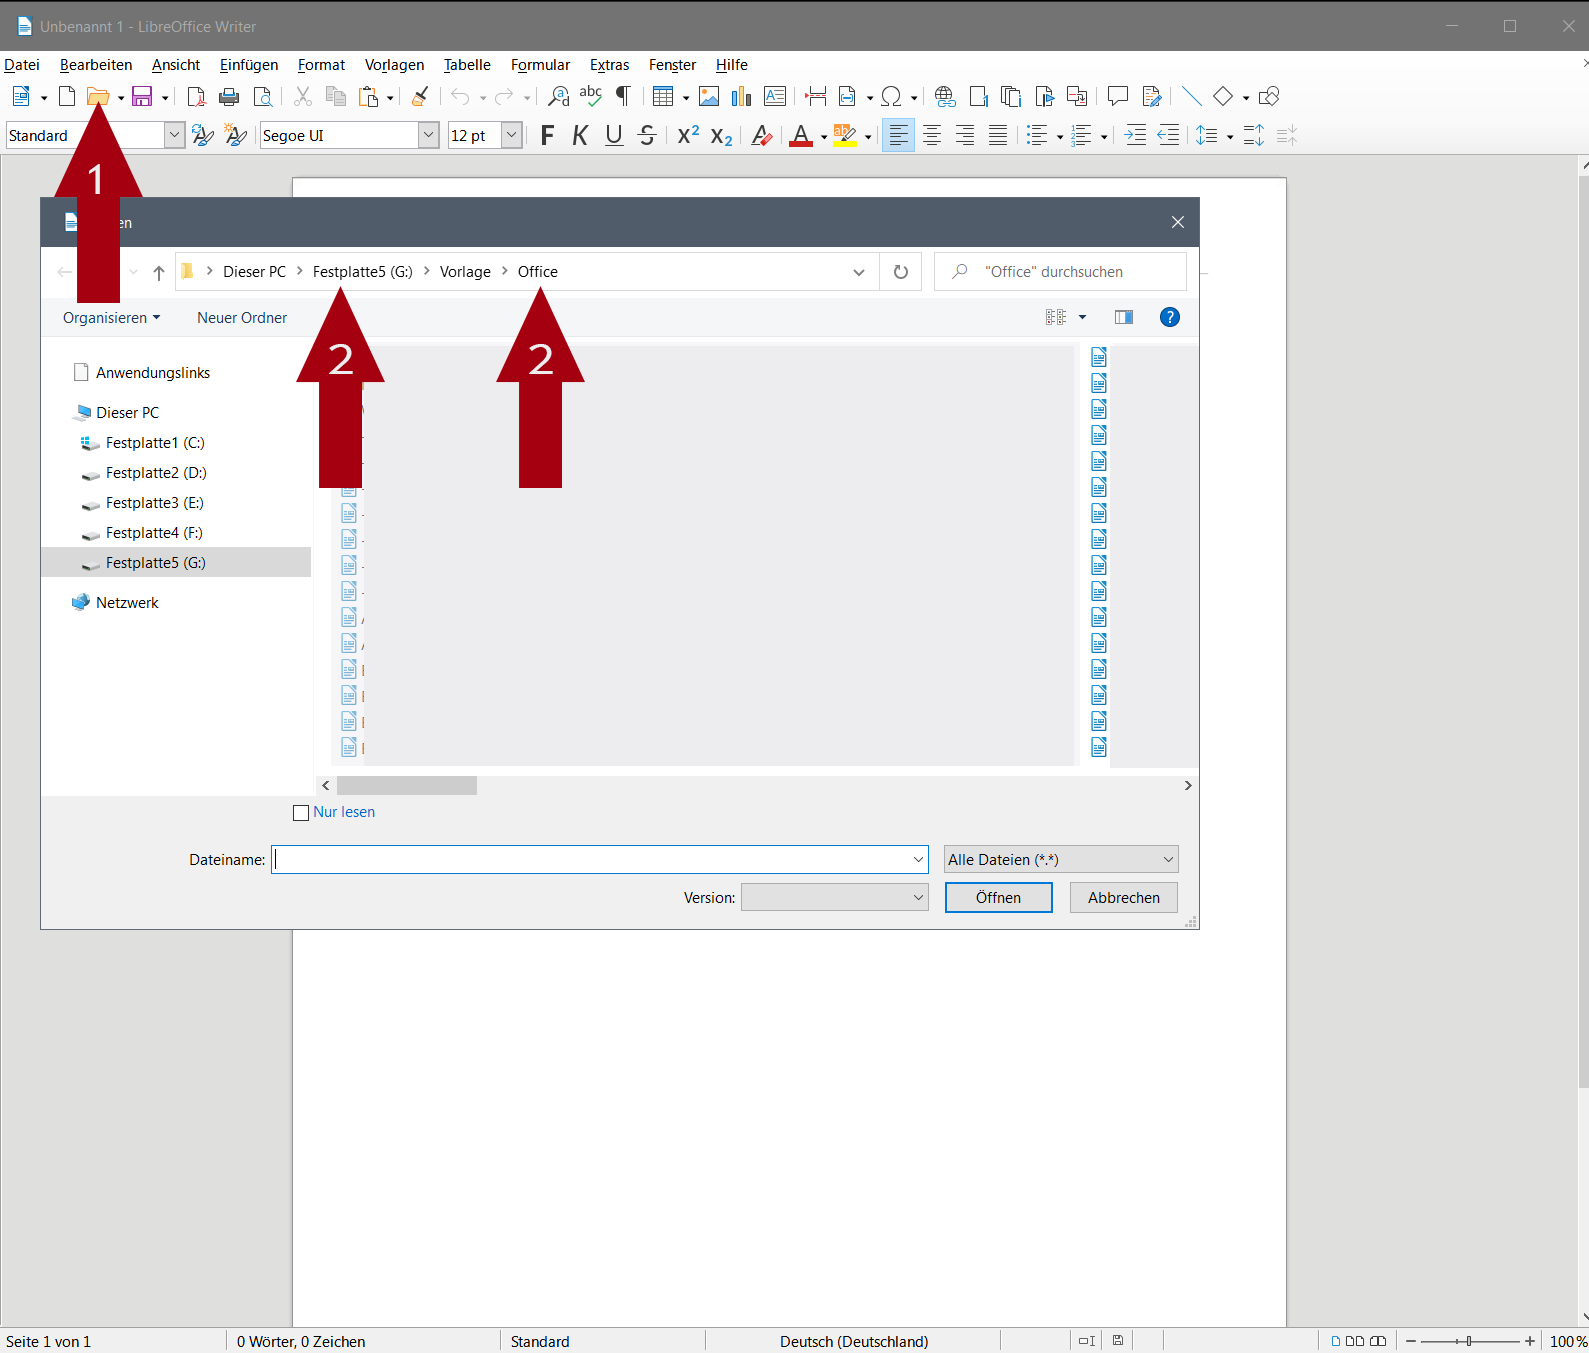Open the 12 pt font size dropdown

coord(512,135)
